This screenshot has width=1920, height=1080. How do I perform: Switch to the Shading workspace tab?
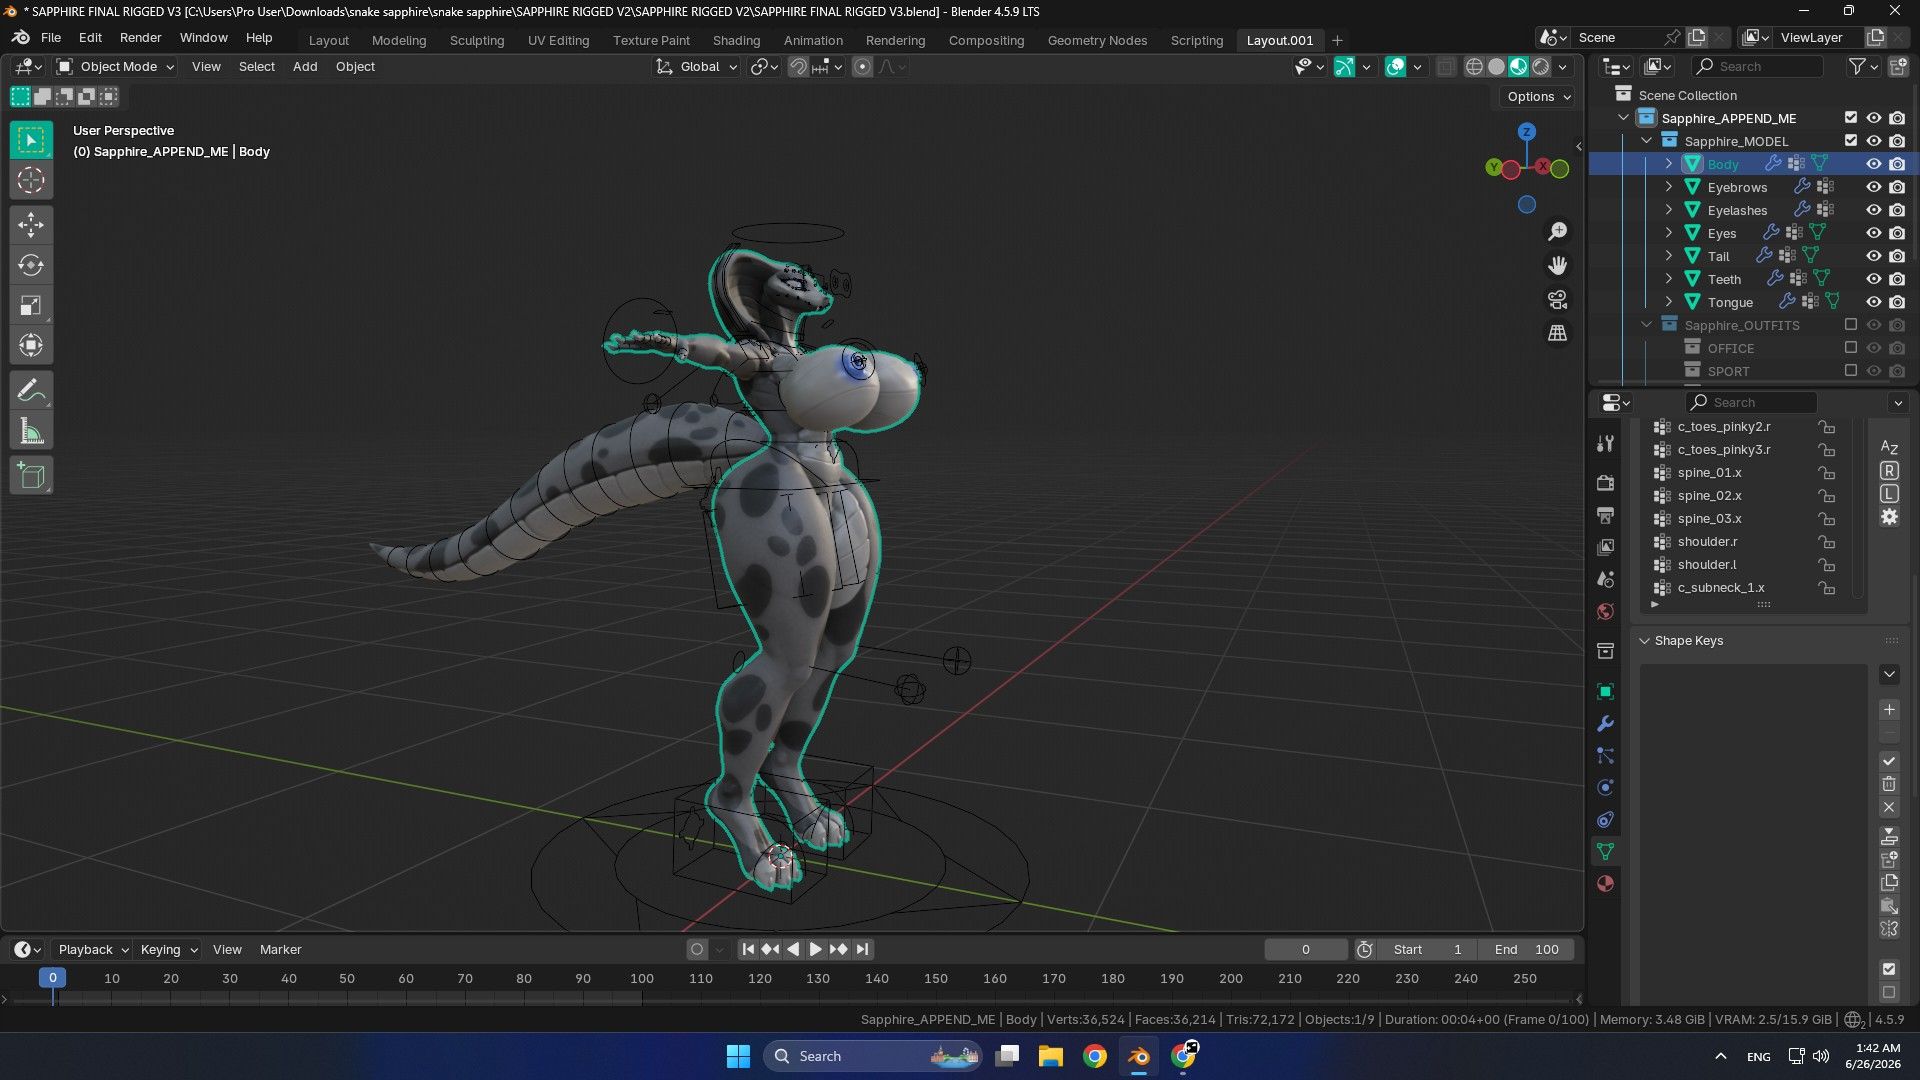736,41
